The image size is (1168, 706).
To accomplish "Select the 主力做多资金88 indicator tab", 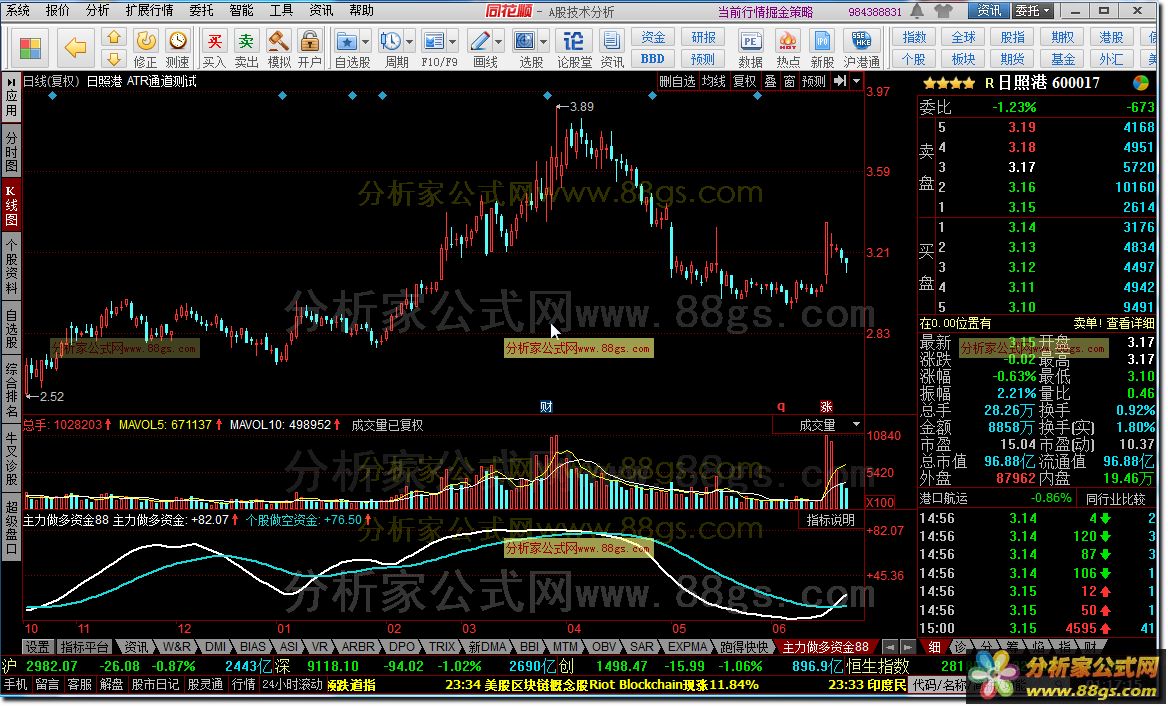I will pos(825,647).
